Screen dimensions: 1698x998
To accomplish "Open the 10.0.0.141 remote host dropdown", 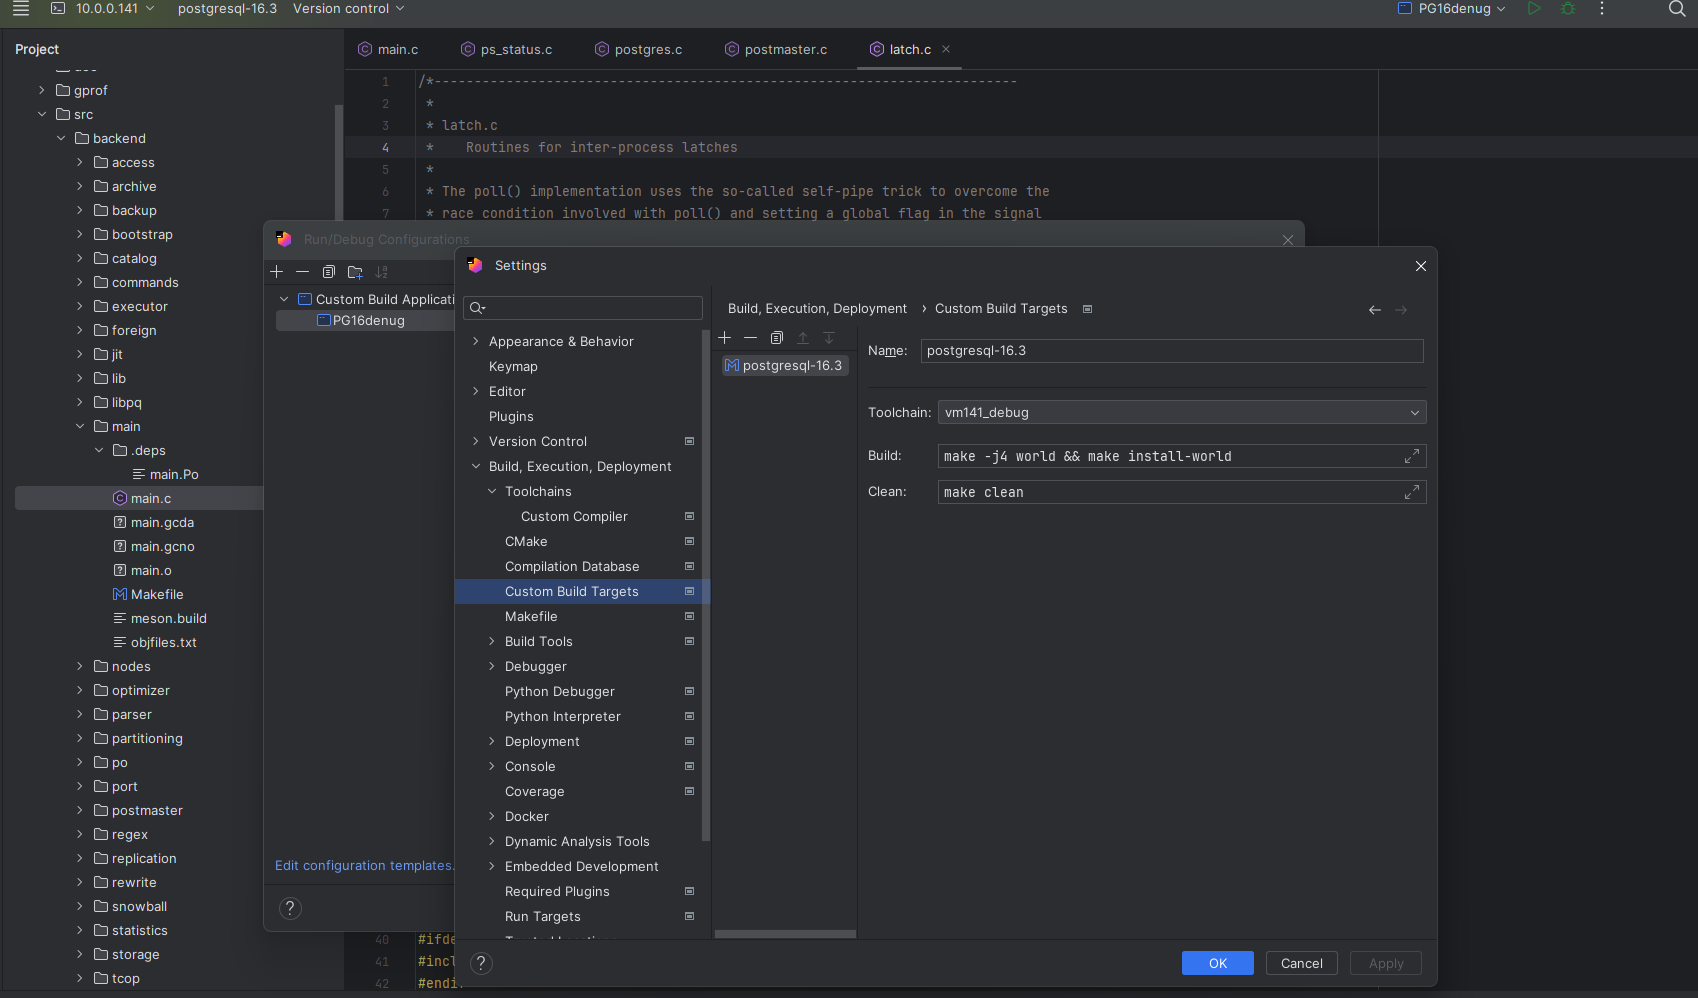I will [104, 8].
